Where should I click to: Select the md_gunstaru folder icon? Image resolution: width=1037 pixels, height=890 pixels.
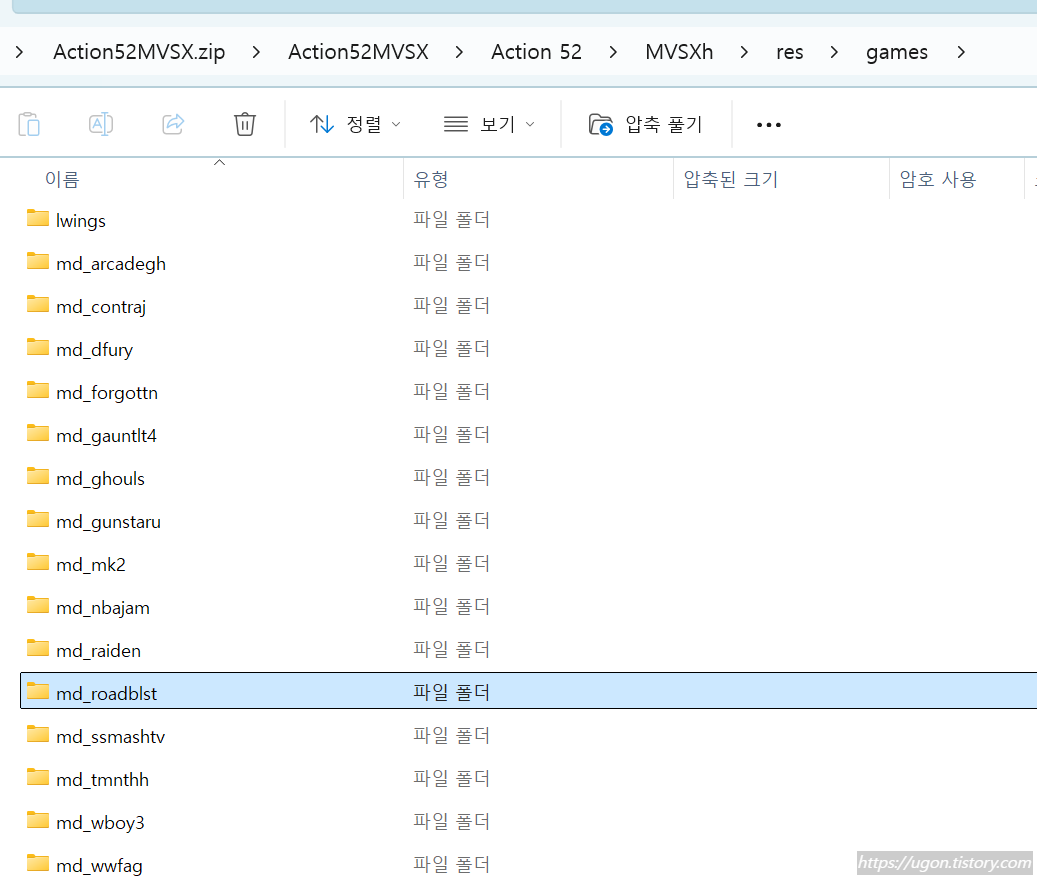pyautogui.click(x=38, y=519)
